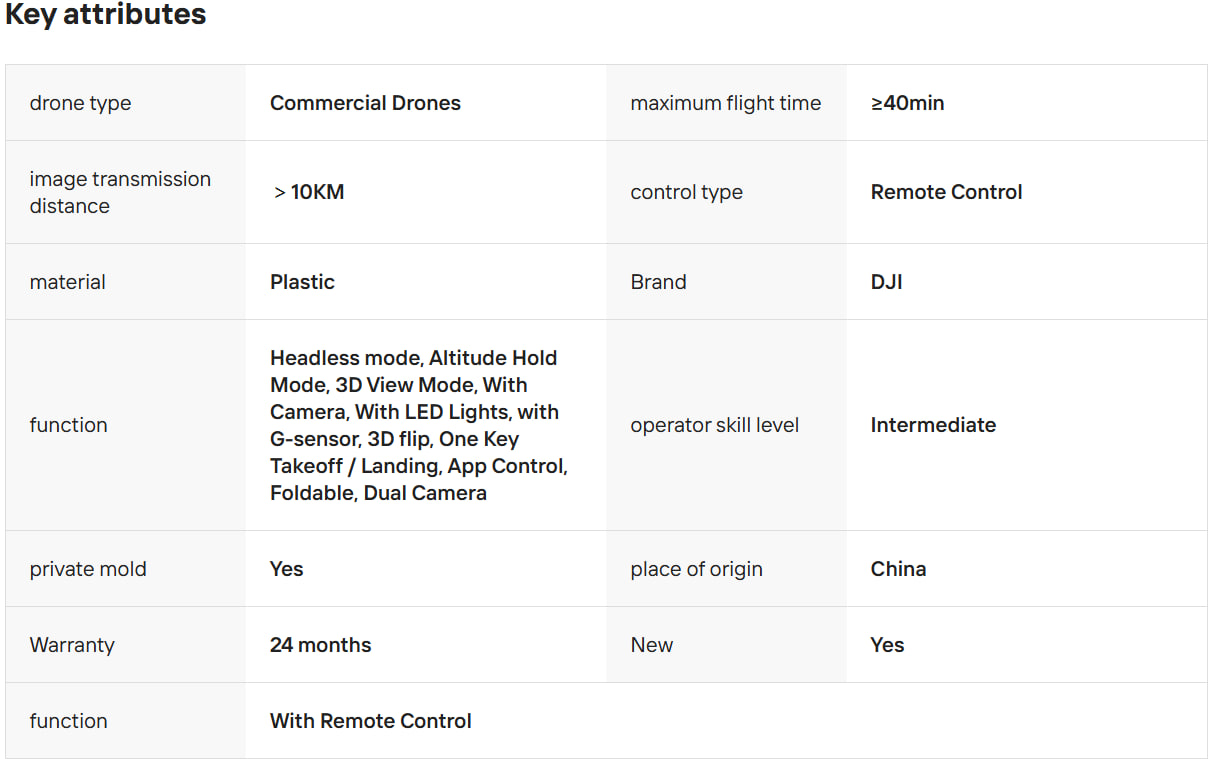Select the Remote Control value
Image resolution: width=1217 pixels, height=761 pixels.
(946, 192)
